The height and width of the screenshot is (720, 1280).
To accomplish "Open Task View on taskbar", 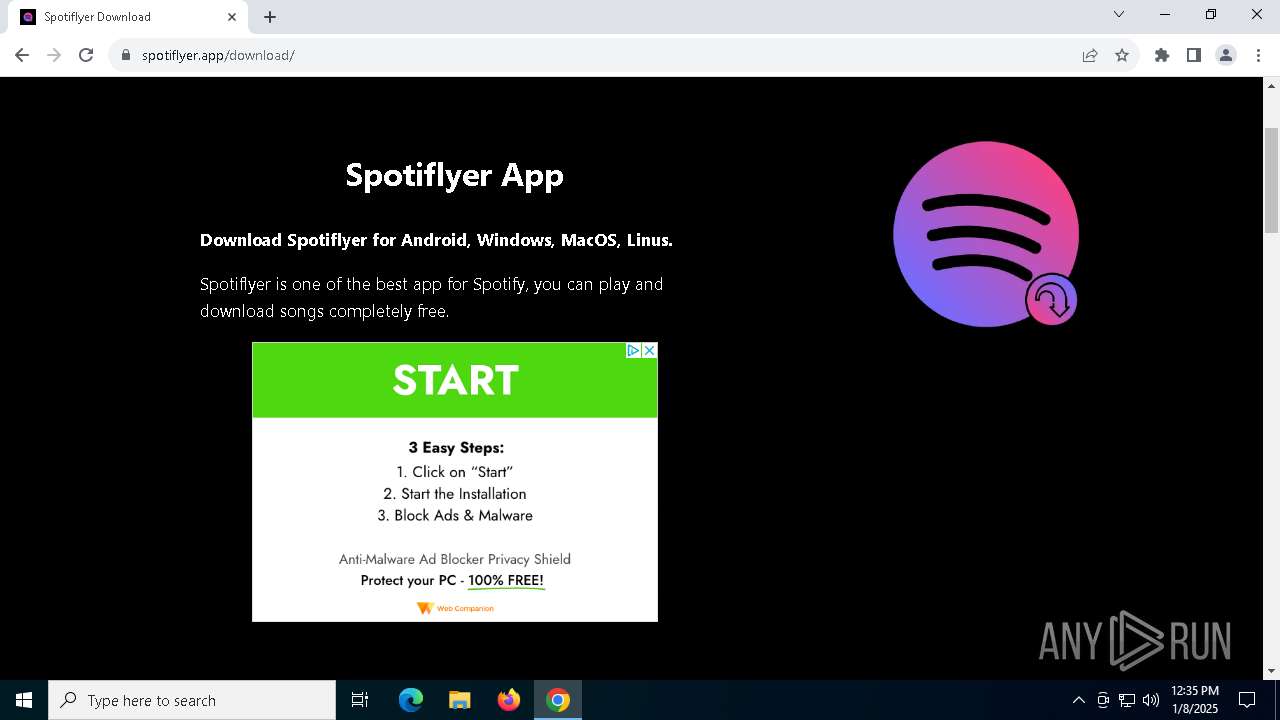I will (x=360, y=700).
